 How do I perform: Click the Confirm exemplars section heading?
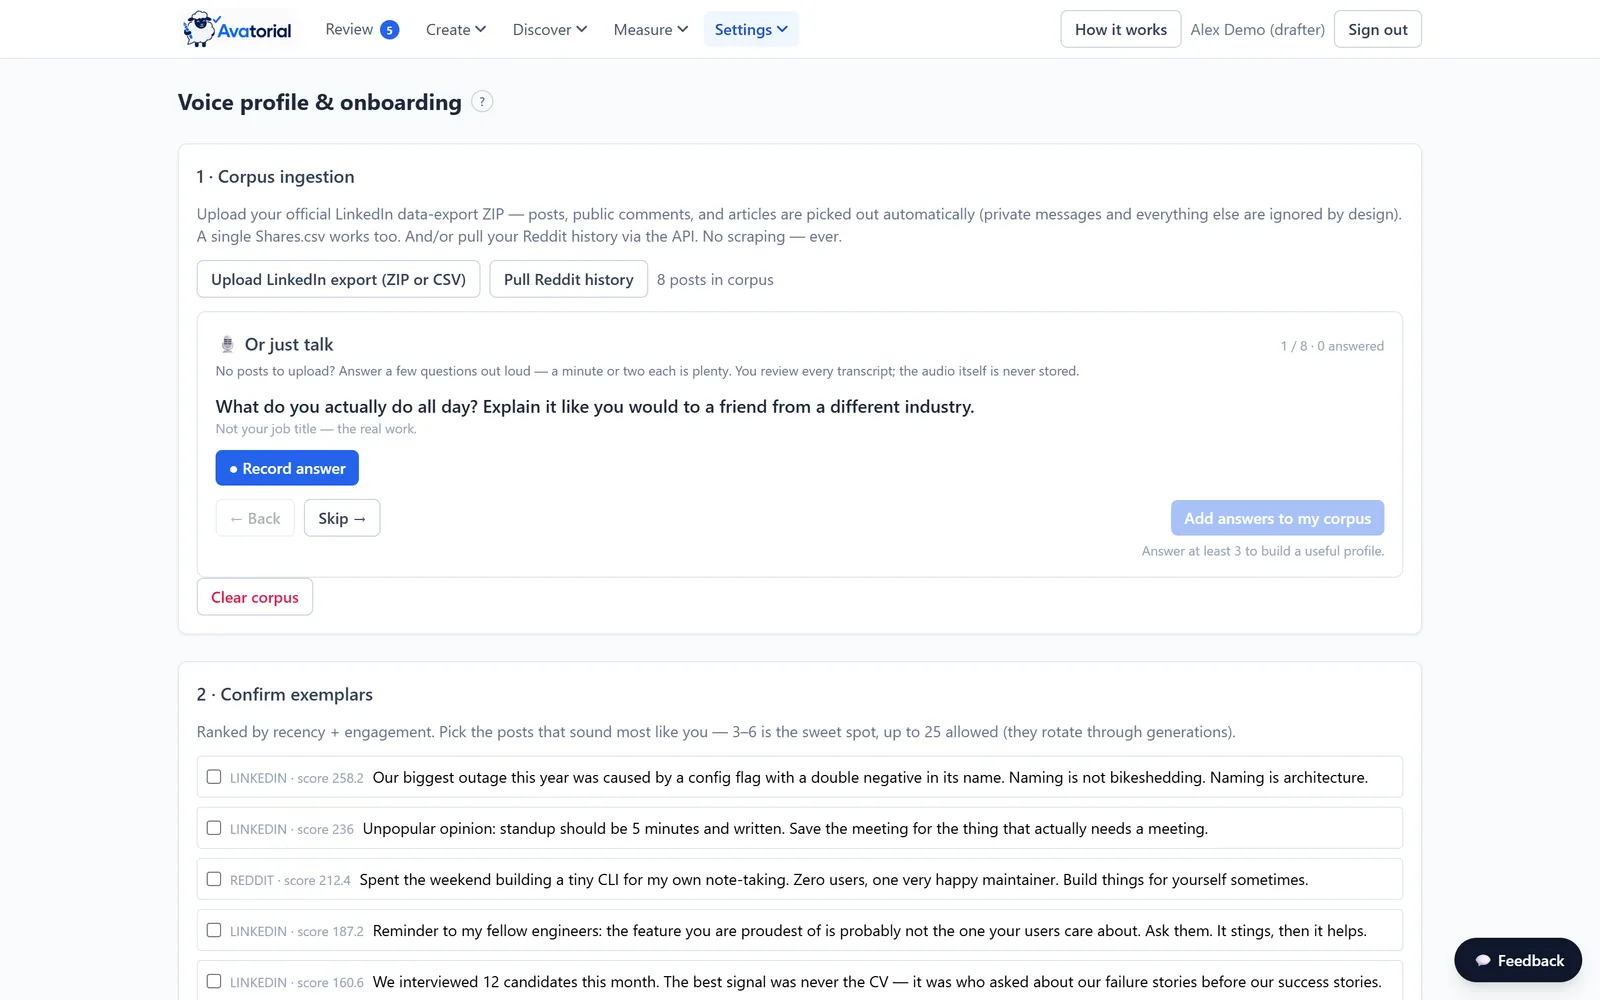coord(285,695)
